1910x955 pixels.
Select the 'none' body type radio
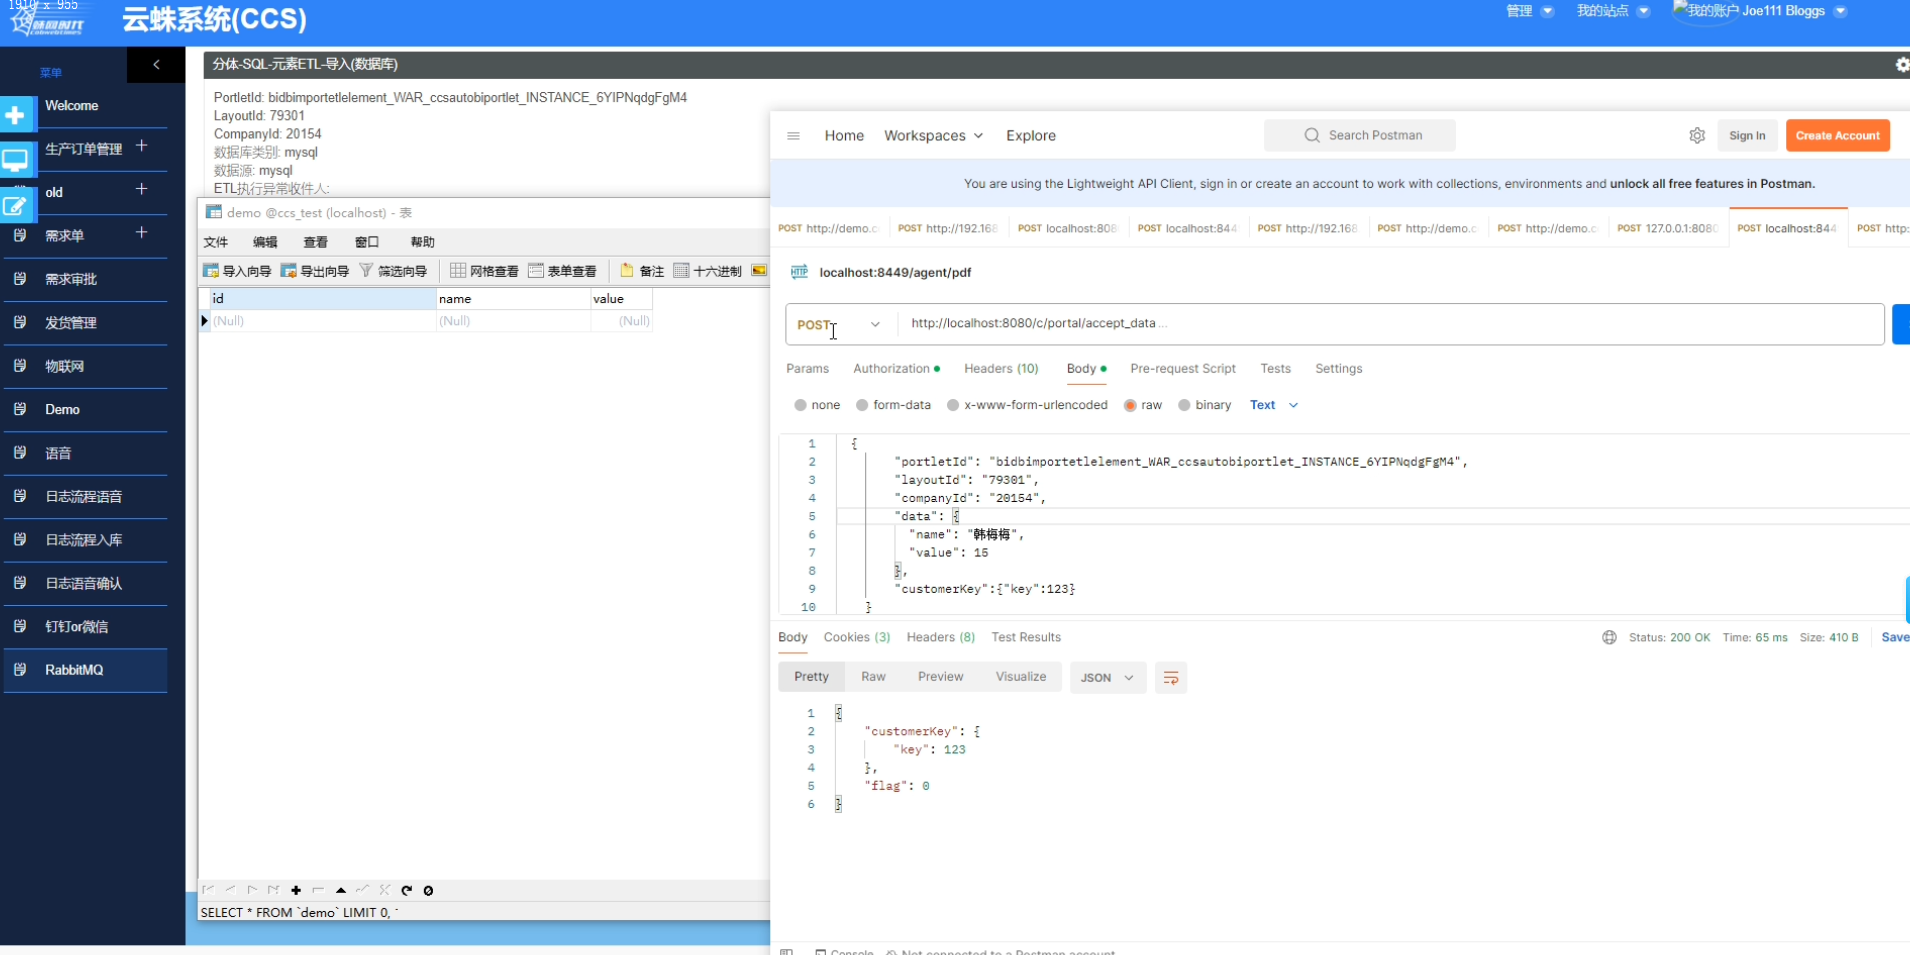(800, 405)
